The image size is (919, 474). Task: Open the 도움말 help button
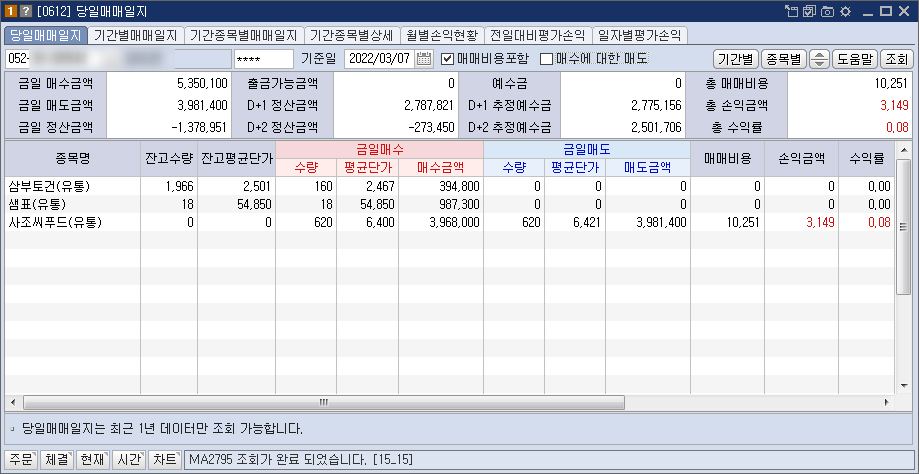[x=855, y=59]
